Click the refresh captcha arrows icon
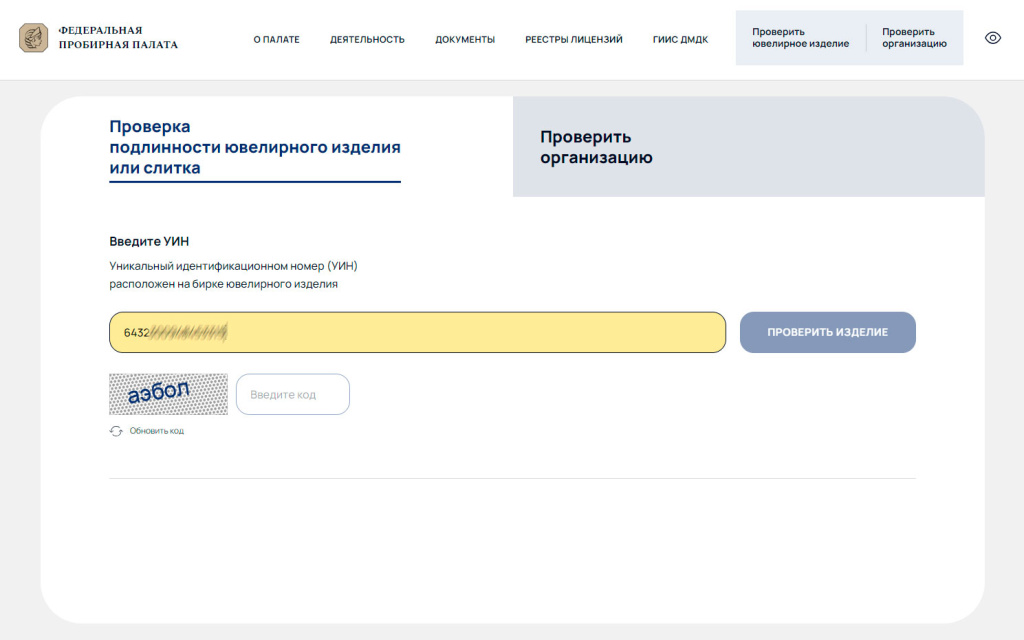Viewport: 1024px width, 640px height. tap(116, 431)
